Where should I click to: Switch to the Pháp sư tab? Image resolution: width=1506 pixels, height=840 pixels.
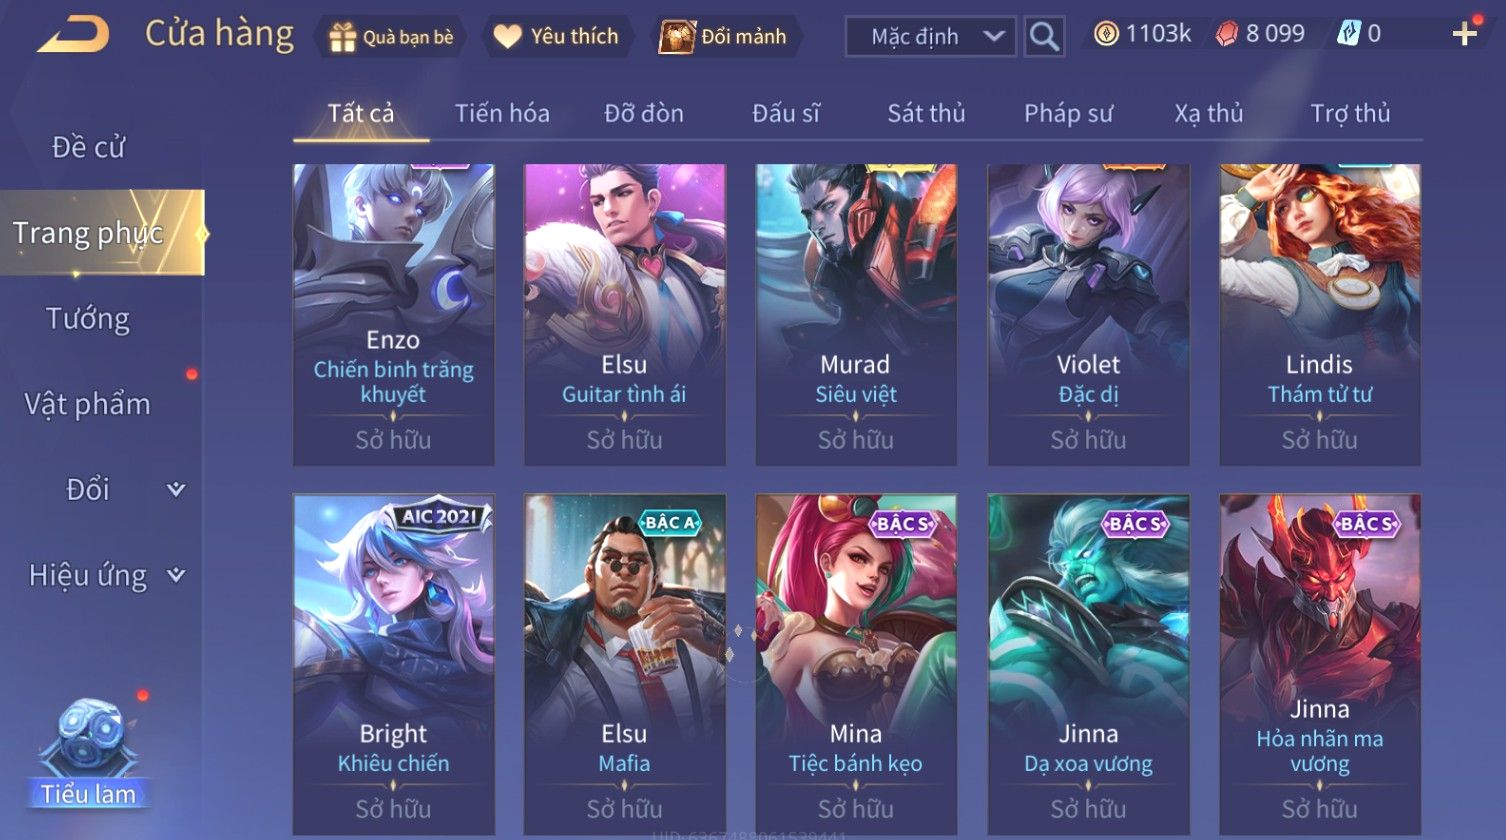point(1068,113)
